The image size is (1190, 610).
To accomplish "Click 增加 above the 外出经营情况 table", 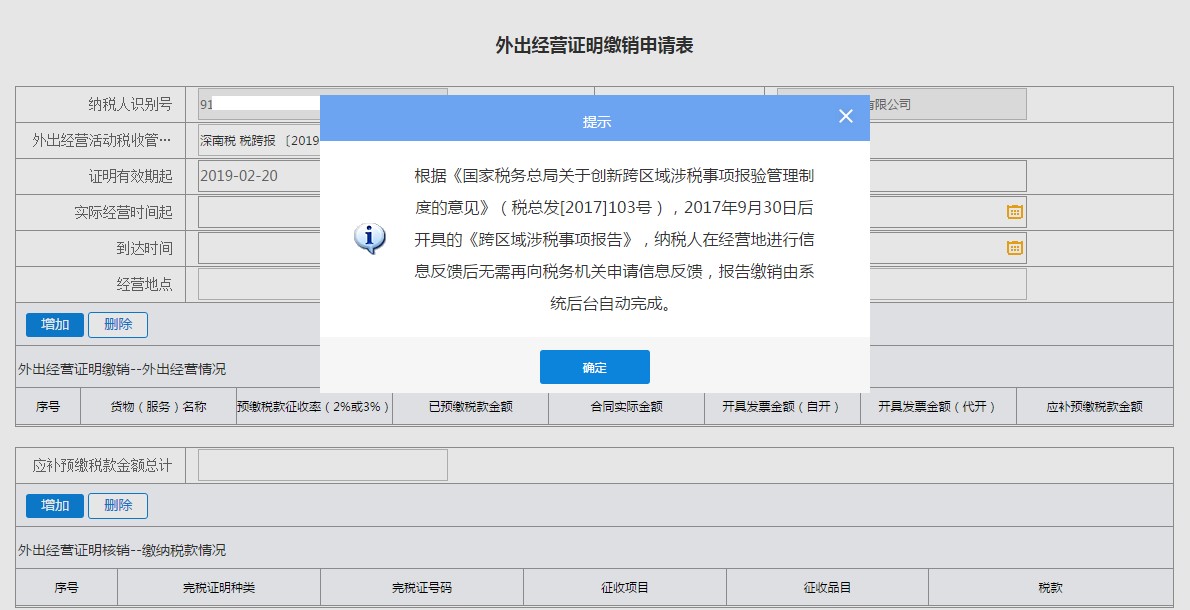I will tap(55, 325).
